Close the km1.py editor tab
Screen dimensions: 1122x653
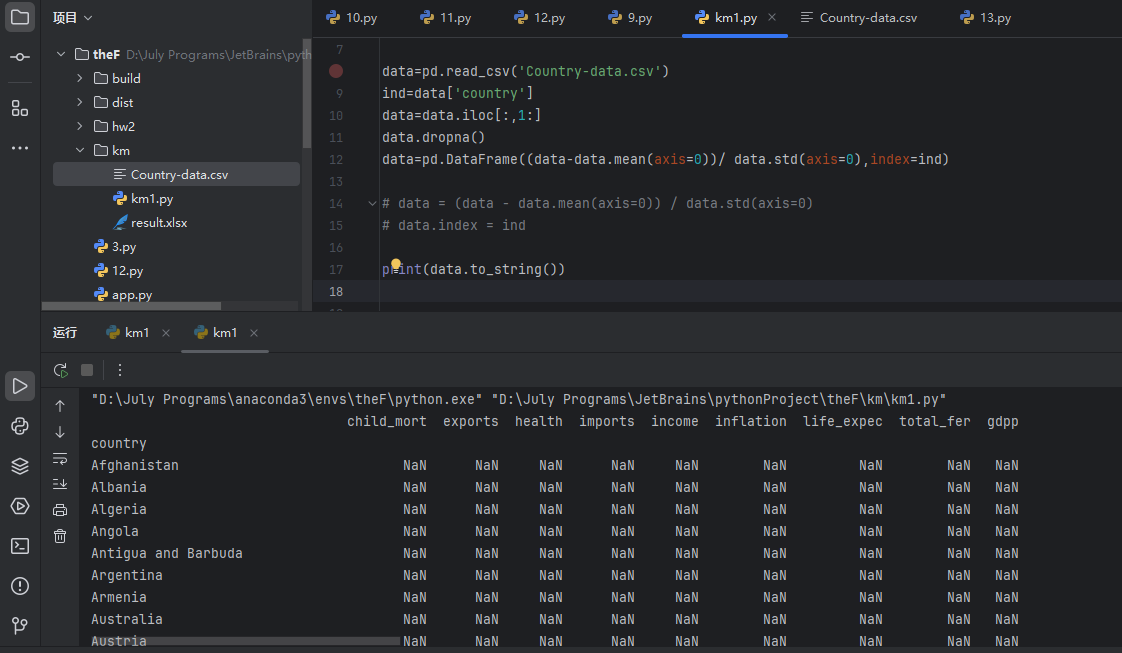tap(772, 17)
